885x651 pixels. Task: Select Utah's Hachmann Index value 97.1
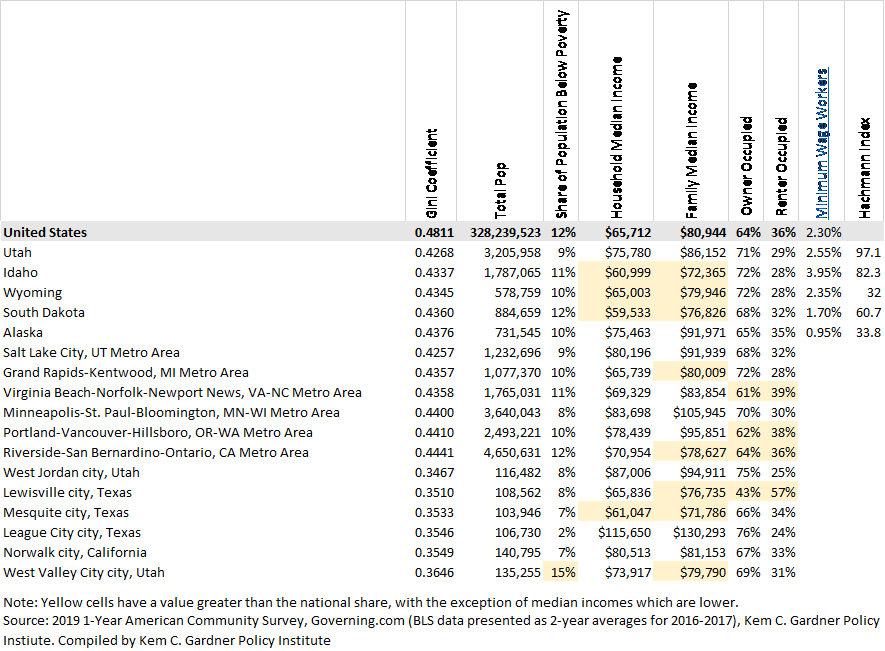(x=868, y=252)
